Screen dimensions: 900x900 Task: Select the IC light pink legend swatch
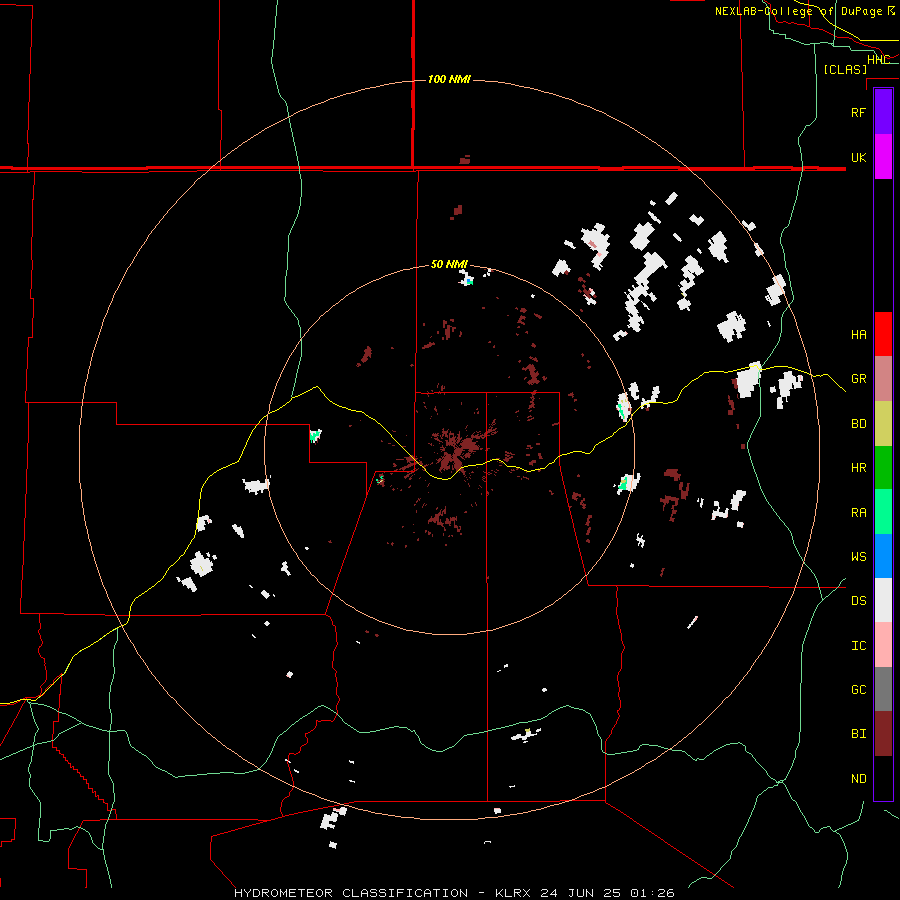883,645
